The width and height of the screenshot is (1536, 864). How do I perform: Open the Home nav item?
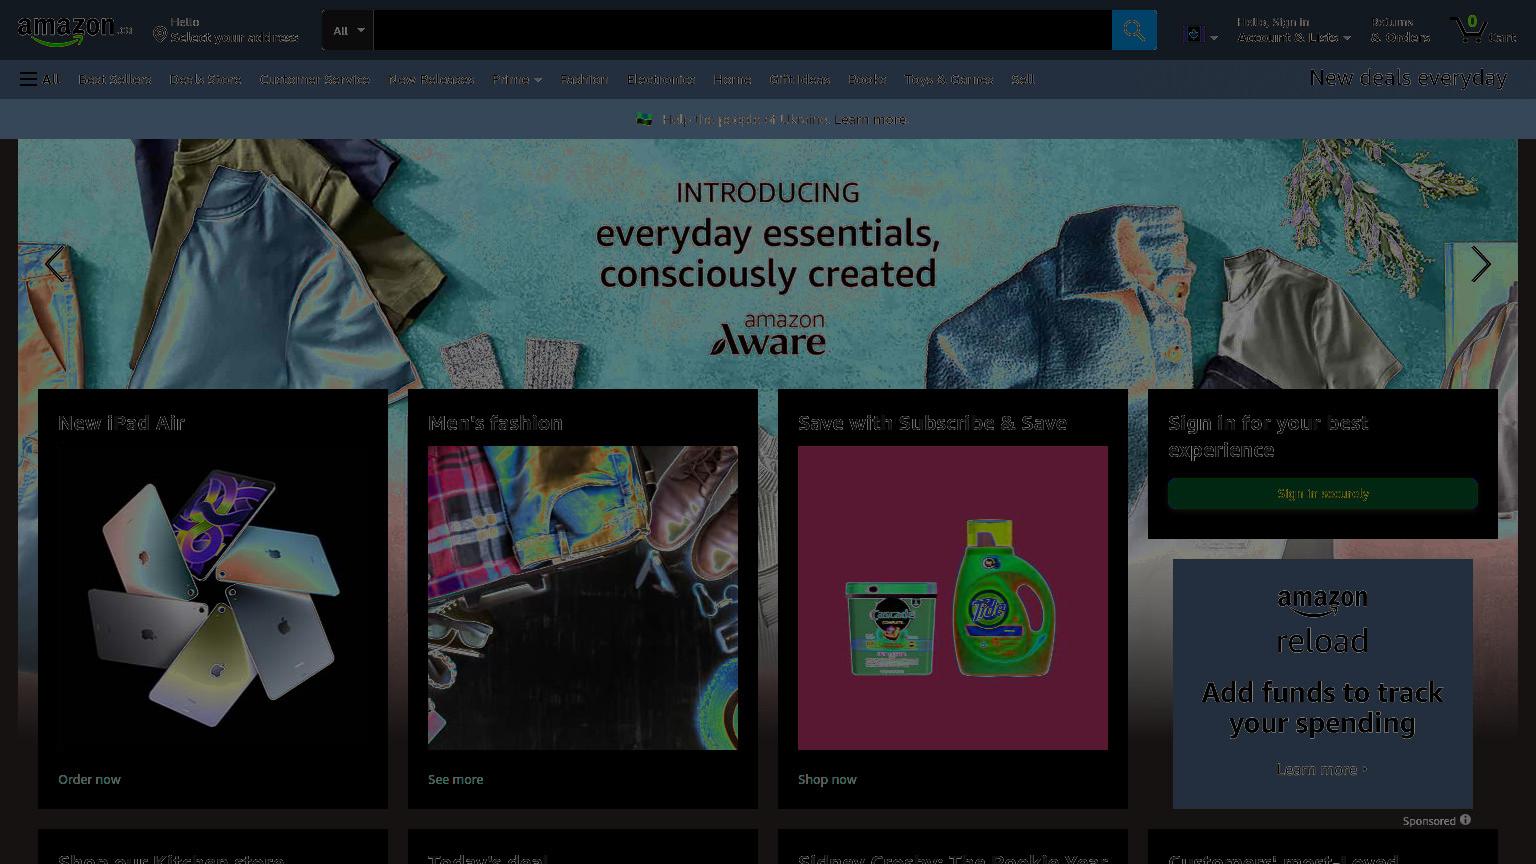pyautogui.click(x=732, y=79)
